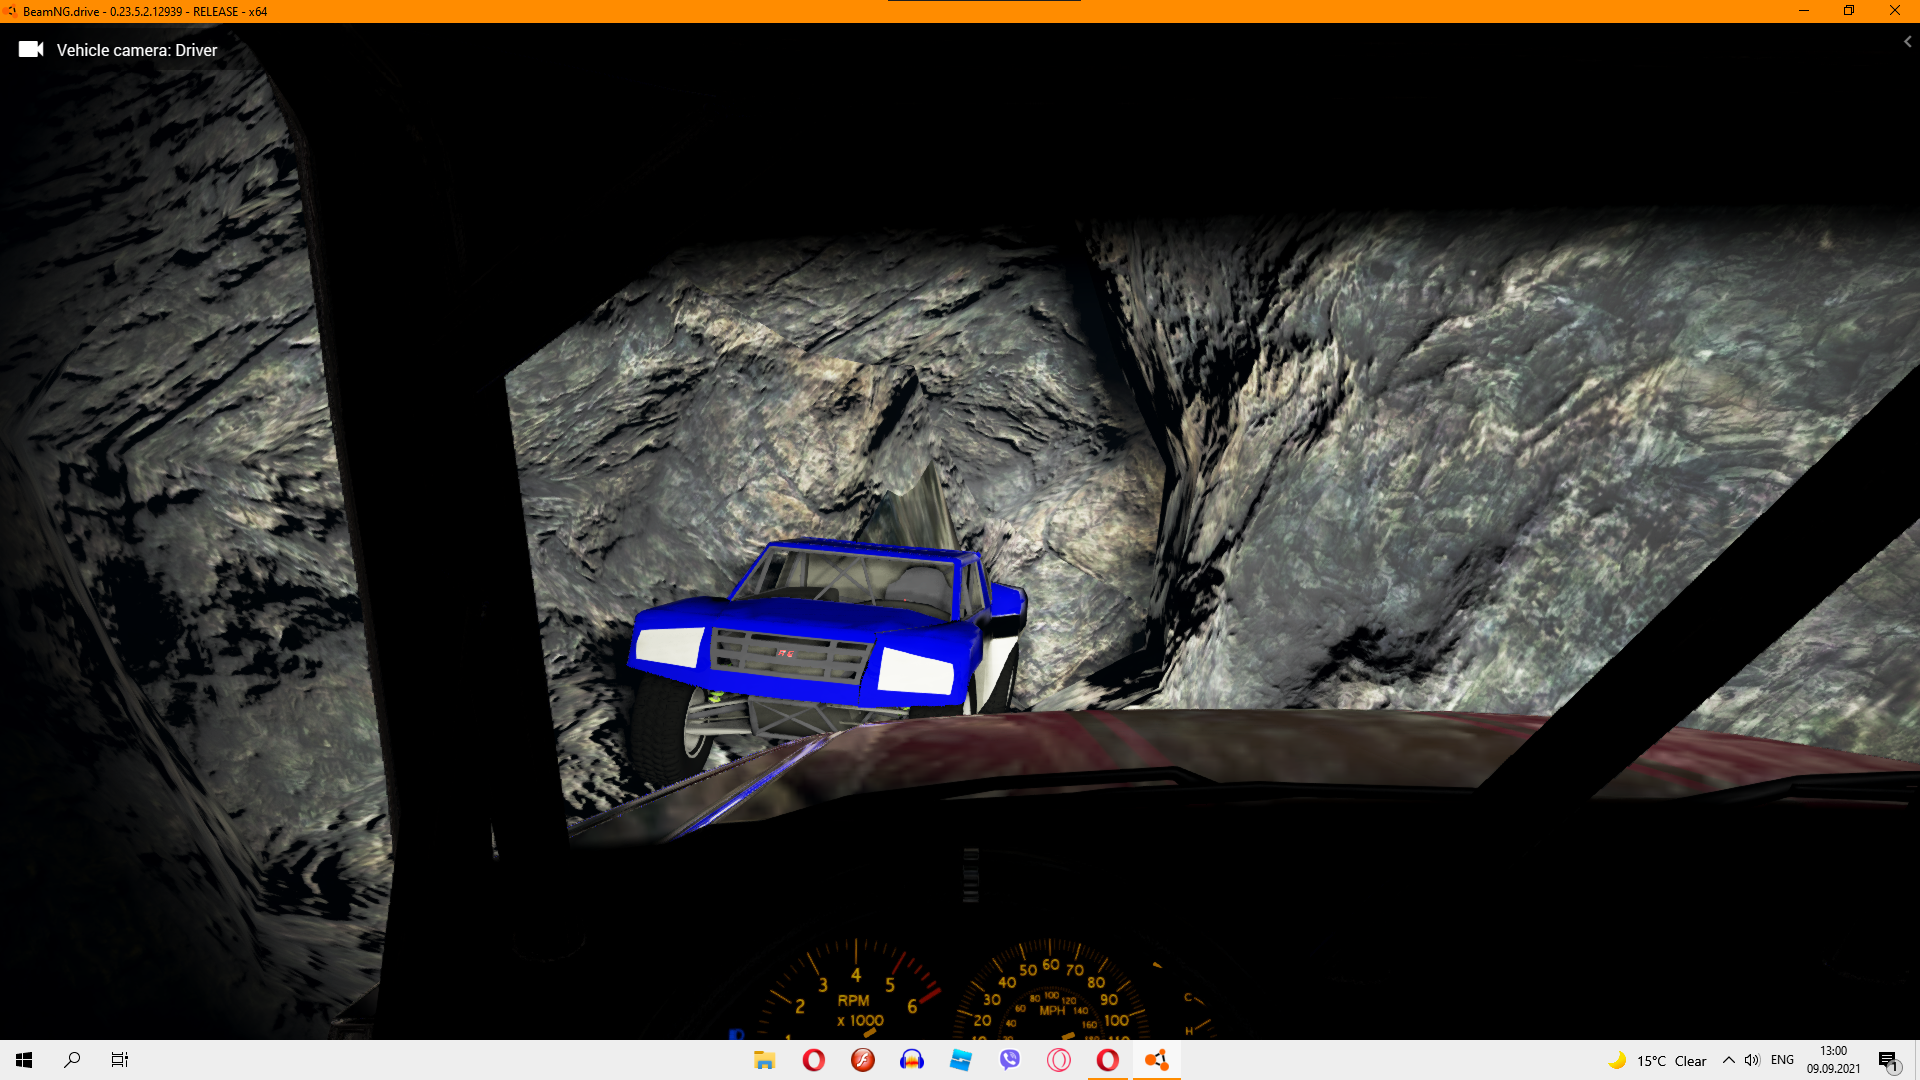Open the Windows Start menu
The width and height of the screenshot is (1920, 1080).
point(24,1060)
